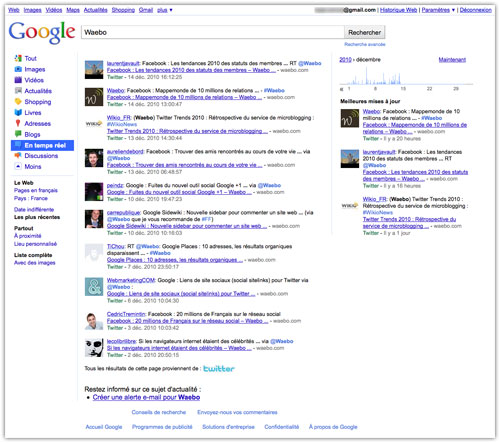Click the Rechercher button

coord(364,32)
